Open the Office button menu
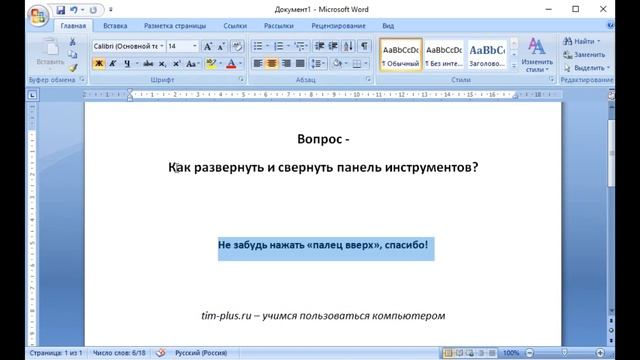 click(x=38, y=16)
